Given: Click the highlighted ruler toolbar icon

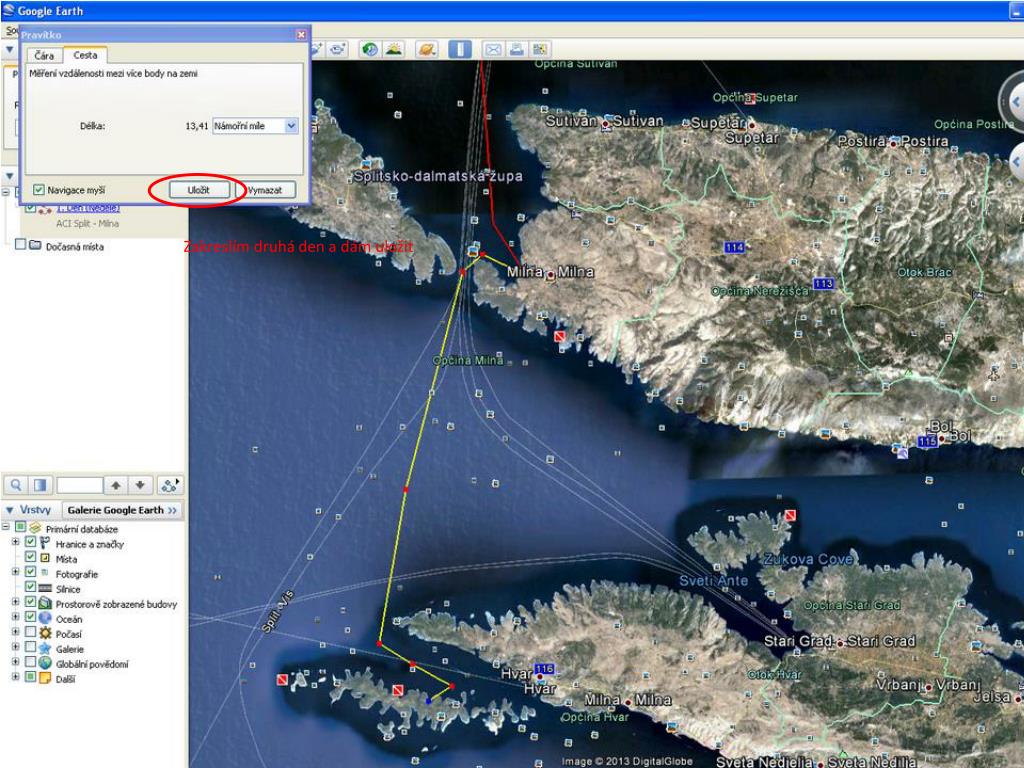Looking at the screenshot, I should [x=460, y=49].
